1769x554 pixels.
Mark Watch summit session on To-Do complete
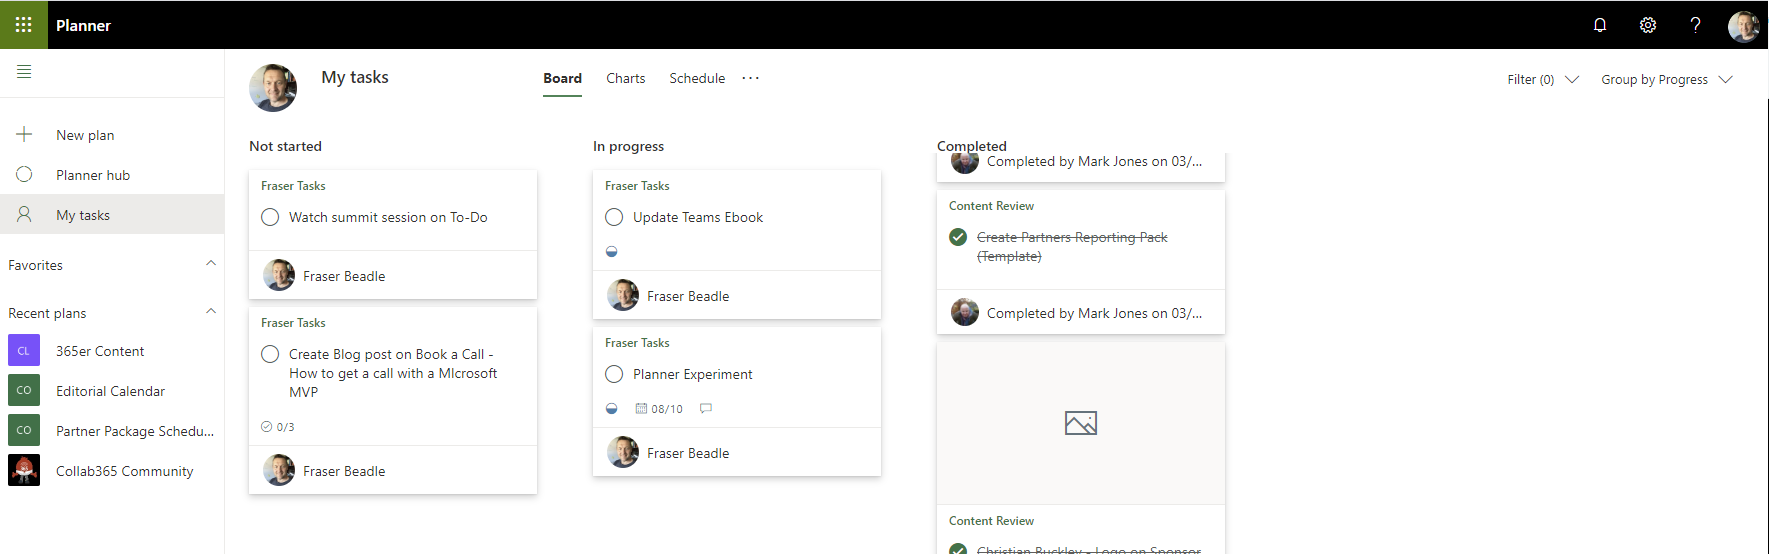[x=270, y=217]
